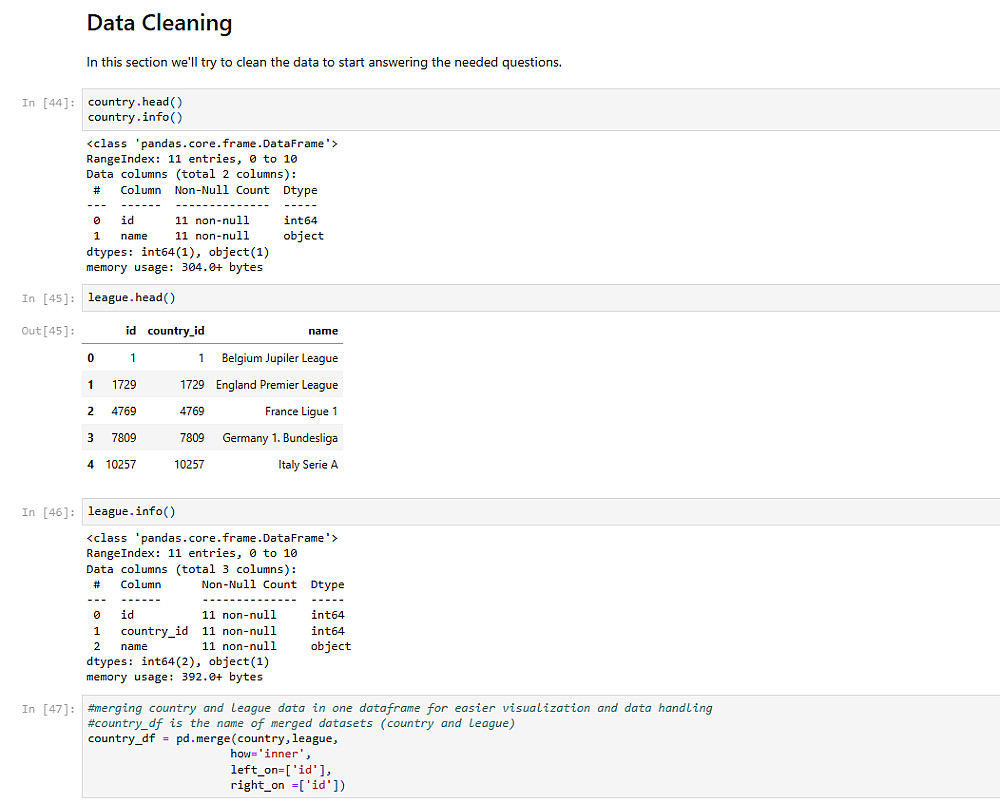Select the Germany 1. Bundesliga cell

[x=280, y=438]
